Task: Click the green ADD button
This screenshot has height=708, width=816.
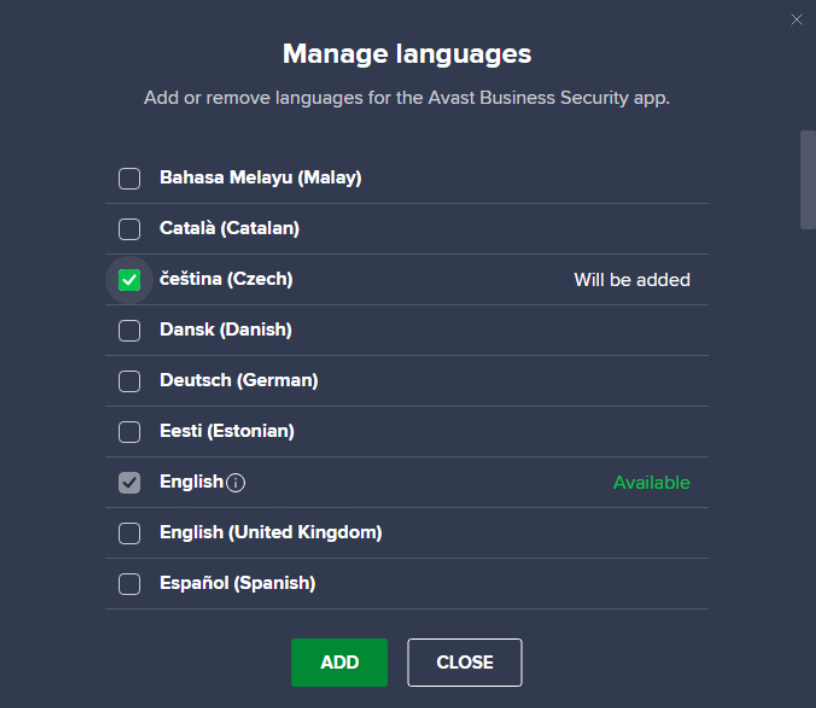Action: (339, 662)
